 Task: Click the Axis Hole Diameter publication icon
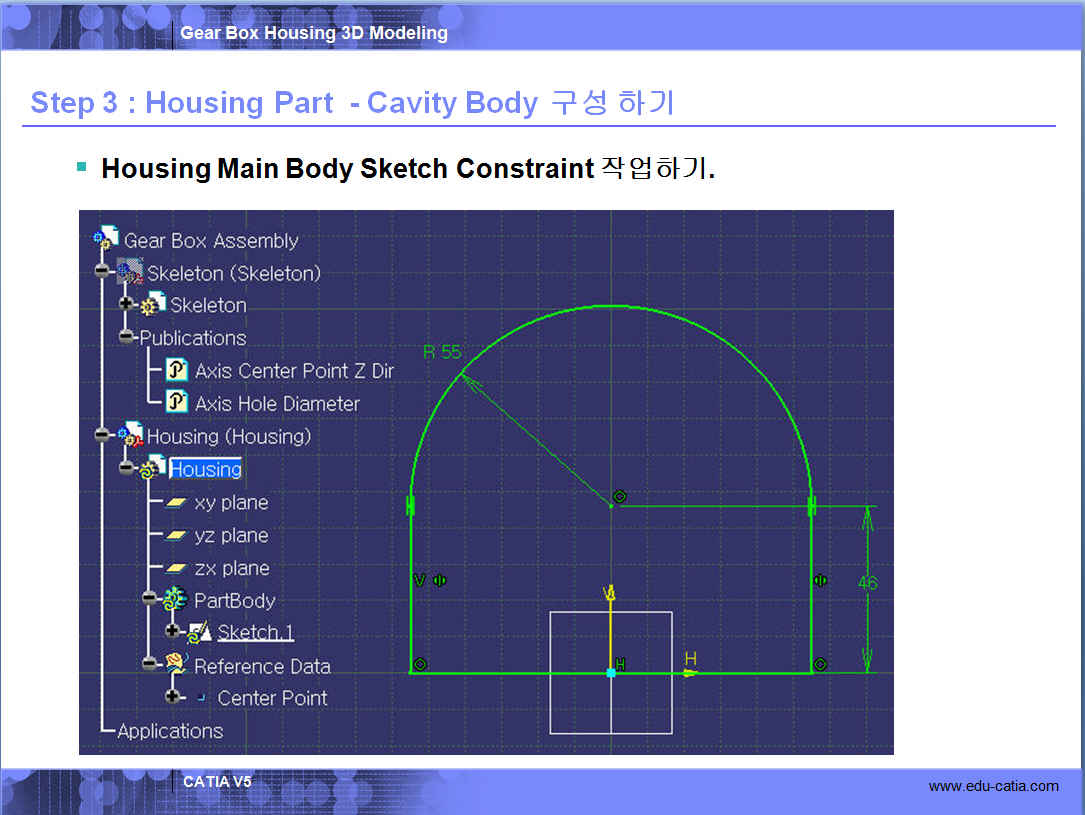[x=176, y=403]
